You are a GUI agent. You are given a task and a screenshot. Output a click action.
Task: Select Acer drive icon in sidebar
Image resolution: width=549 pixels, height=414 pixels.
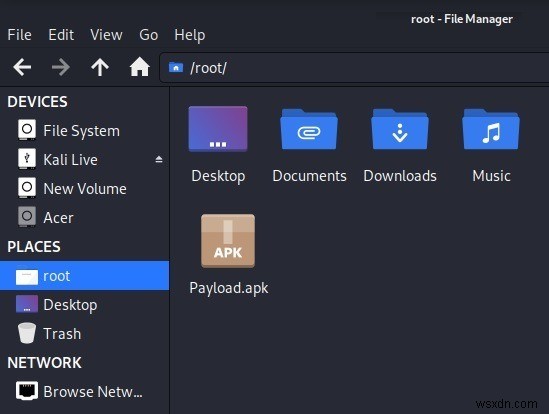[27, 216]
